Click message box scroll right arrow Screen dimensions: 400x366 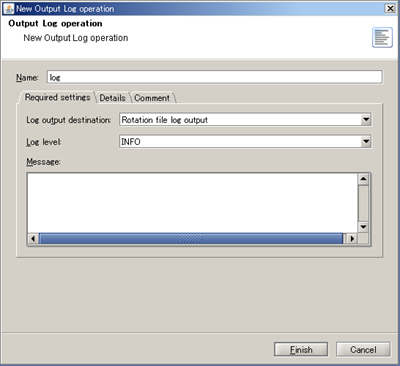pyautogui.click(x=352, y=238)
